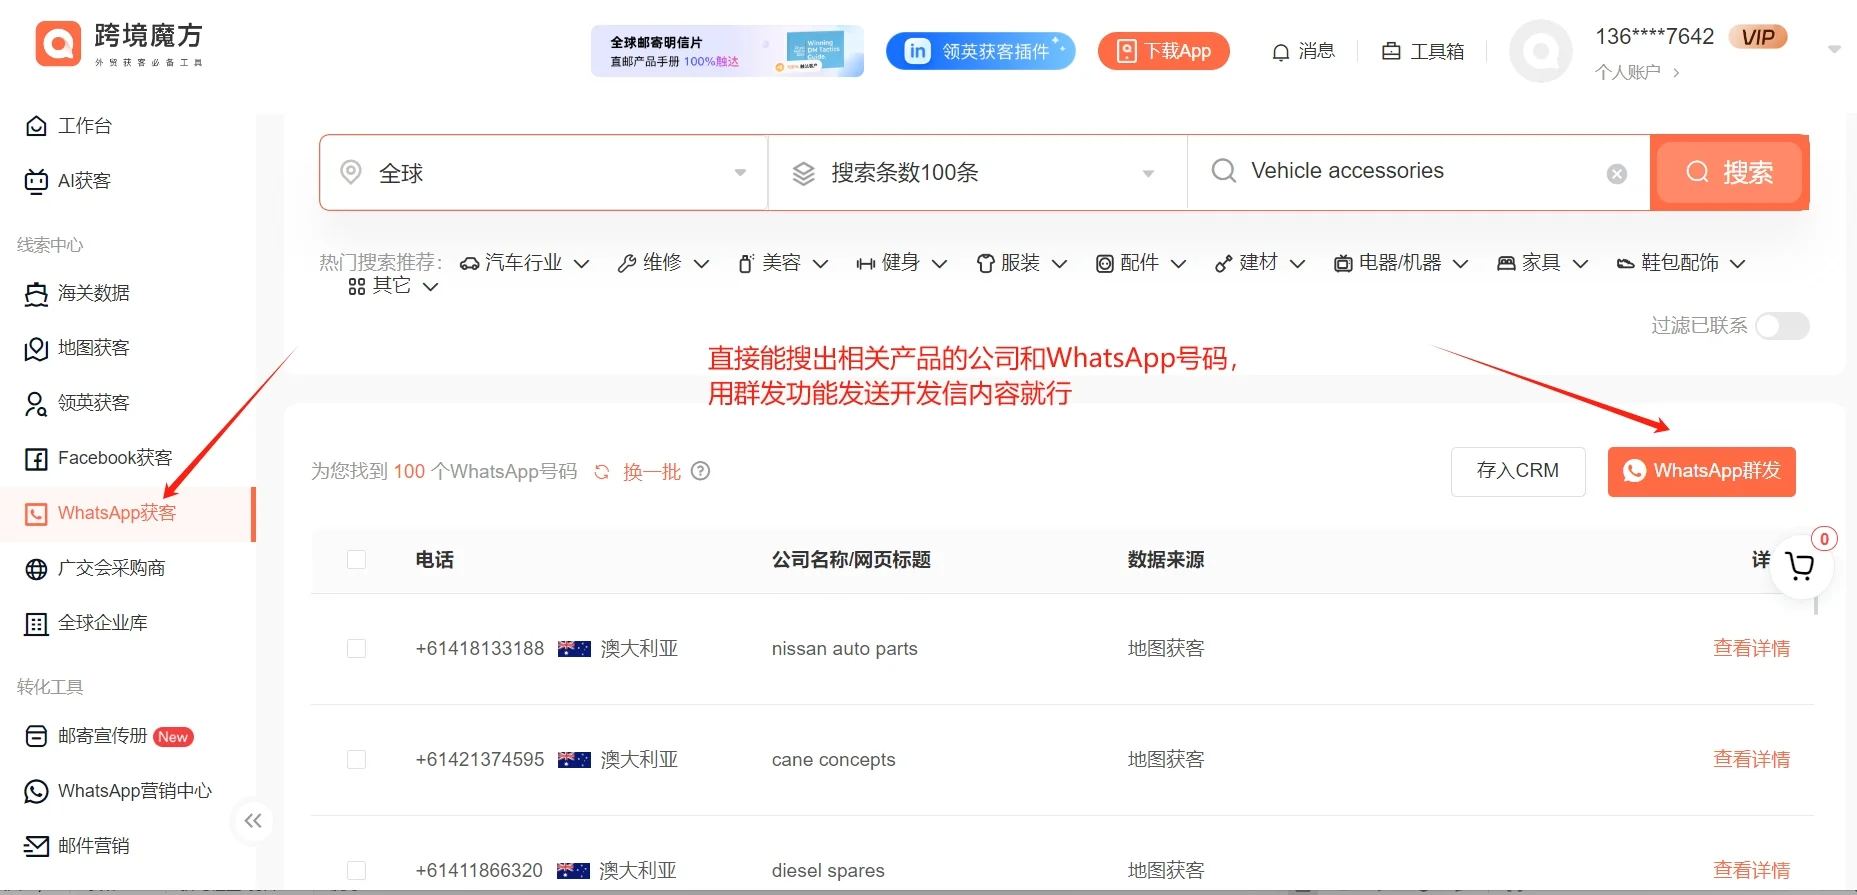Click the 跨境魔方 logo icon
1857x895 pixels.
coord(58,44)
